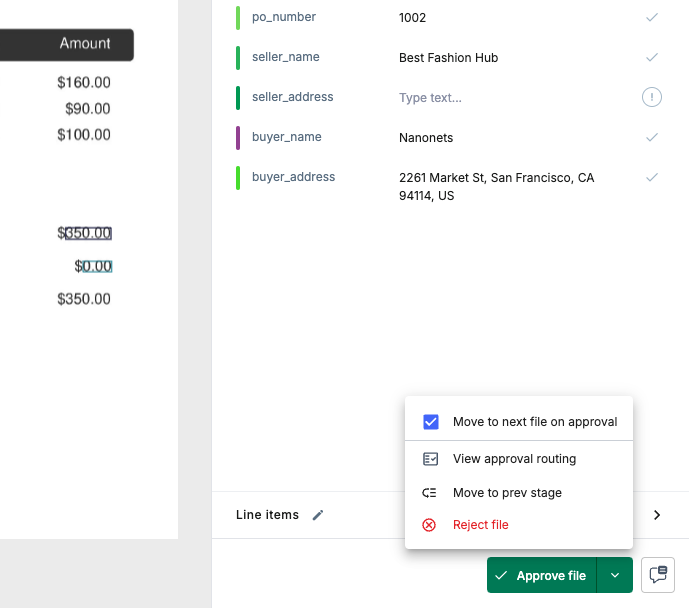
Task: Click the warning icon beside seller_address
Action: click(x=652, y=97)
